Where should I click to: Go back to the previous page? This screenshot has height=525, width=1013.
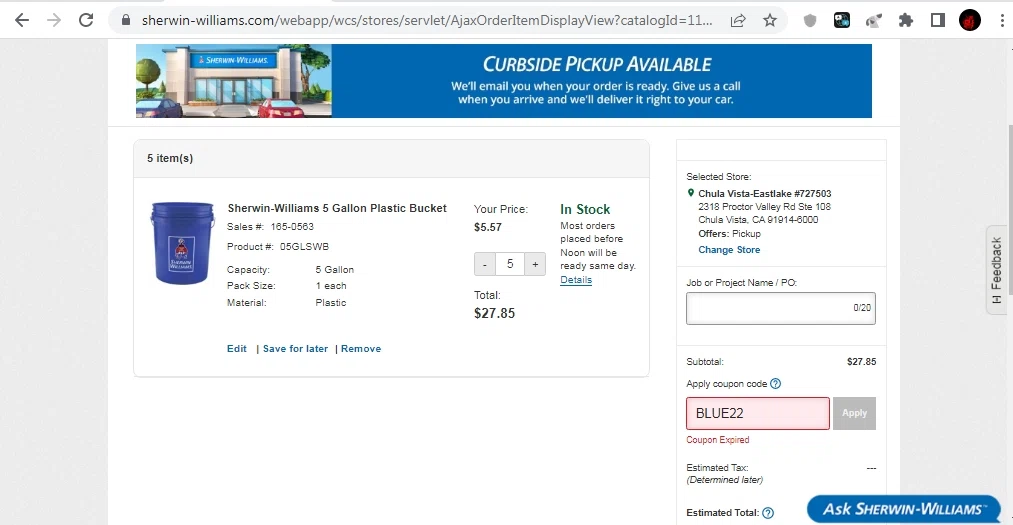[x=22, y=20]
